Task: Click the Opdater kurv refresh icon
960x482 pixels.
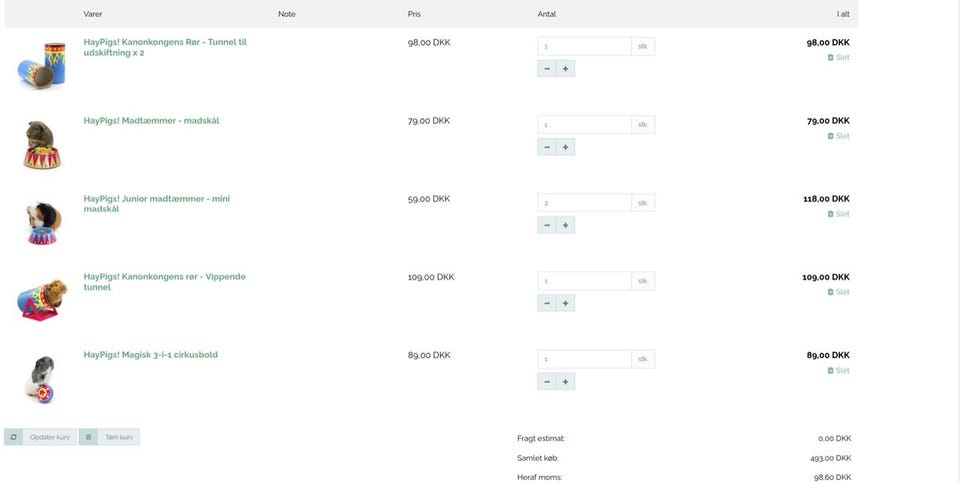Action: [13, 437]
